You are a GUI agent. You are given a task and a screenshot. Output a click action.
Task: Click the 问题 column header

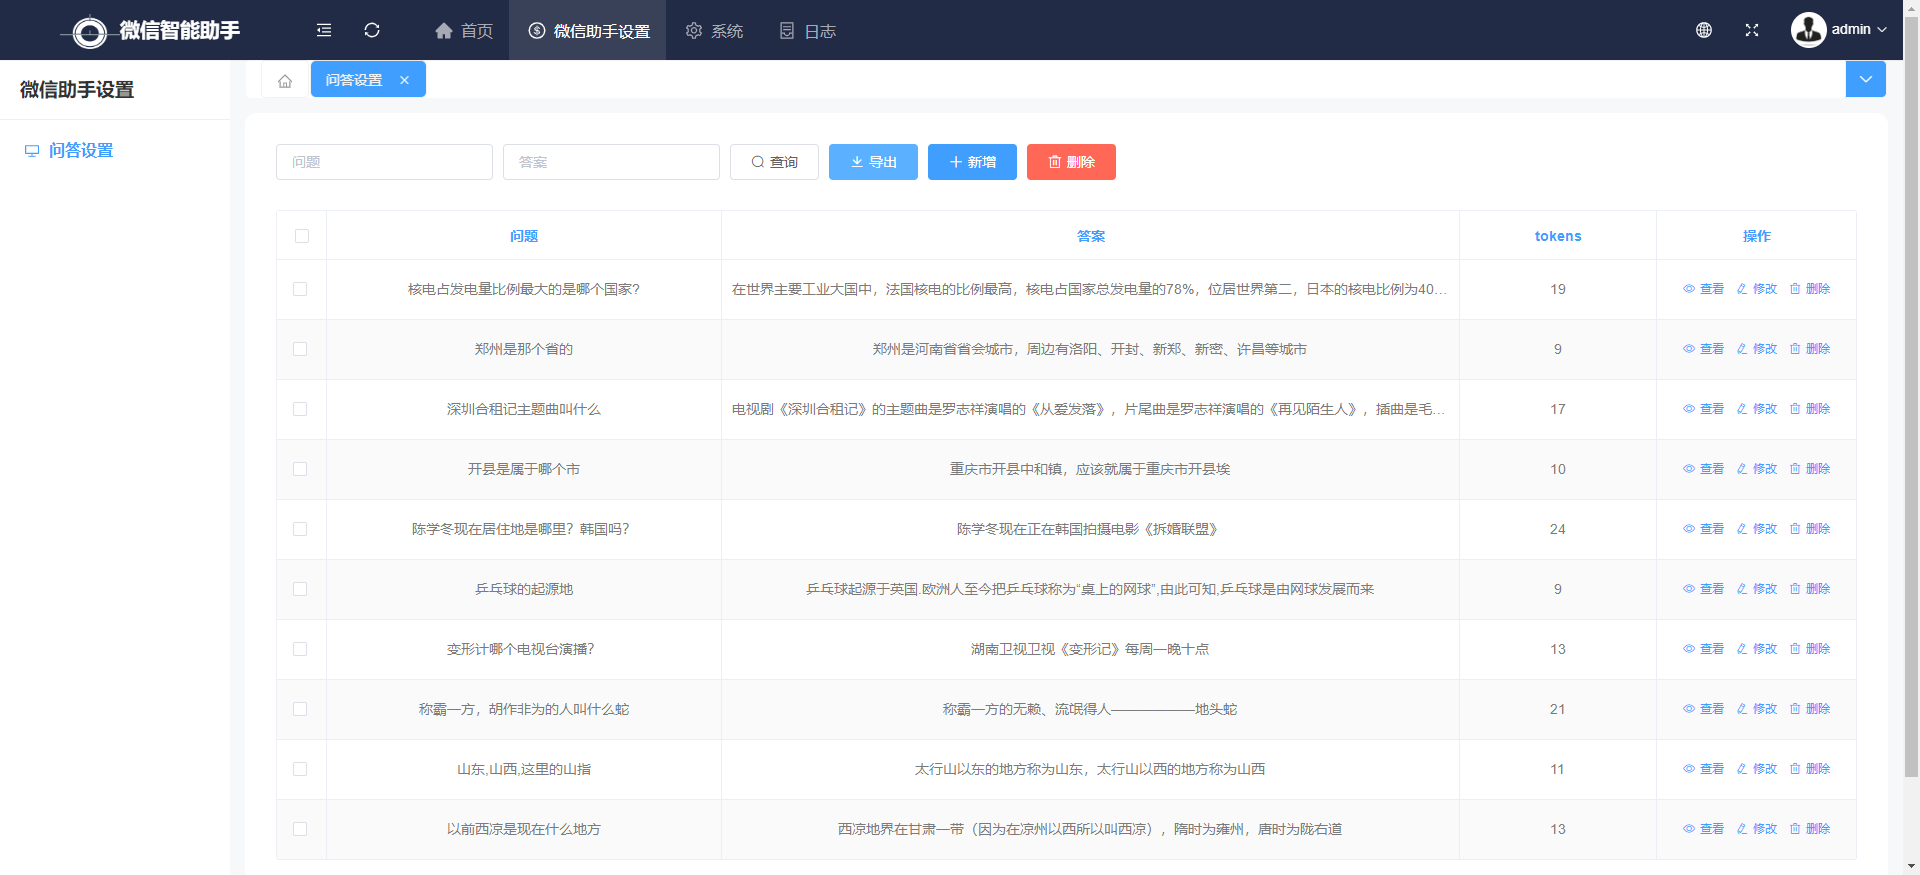pyautogui.click(x=524, y=236)
